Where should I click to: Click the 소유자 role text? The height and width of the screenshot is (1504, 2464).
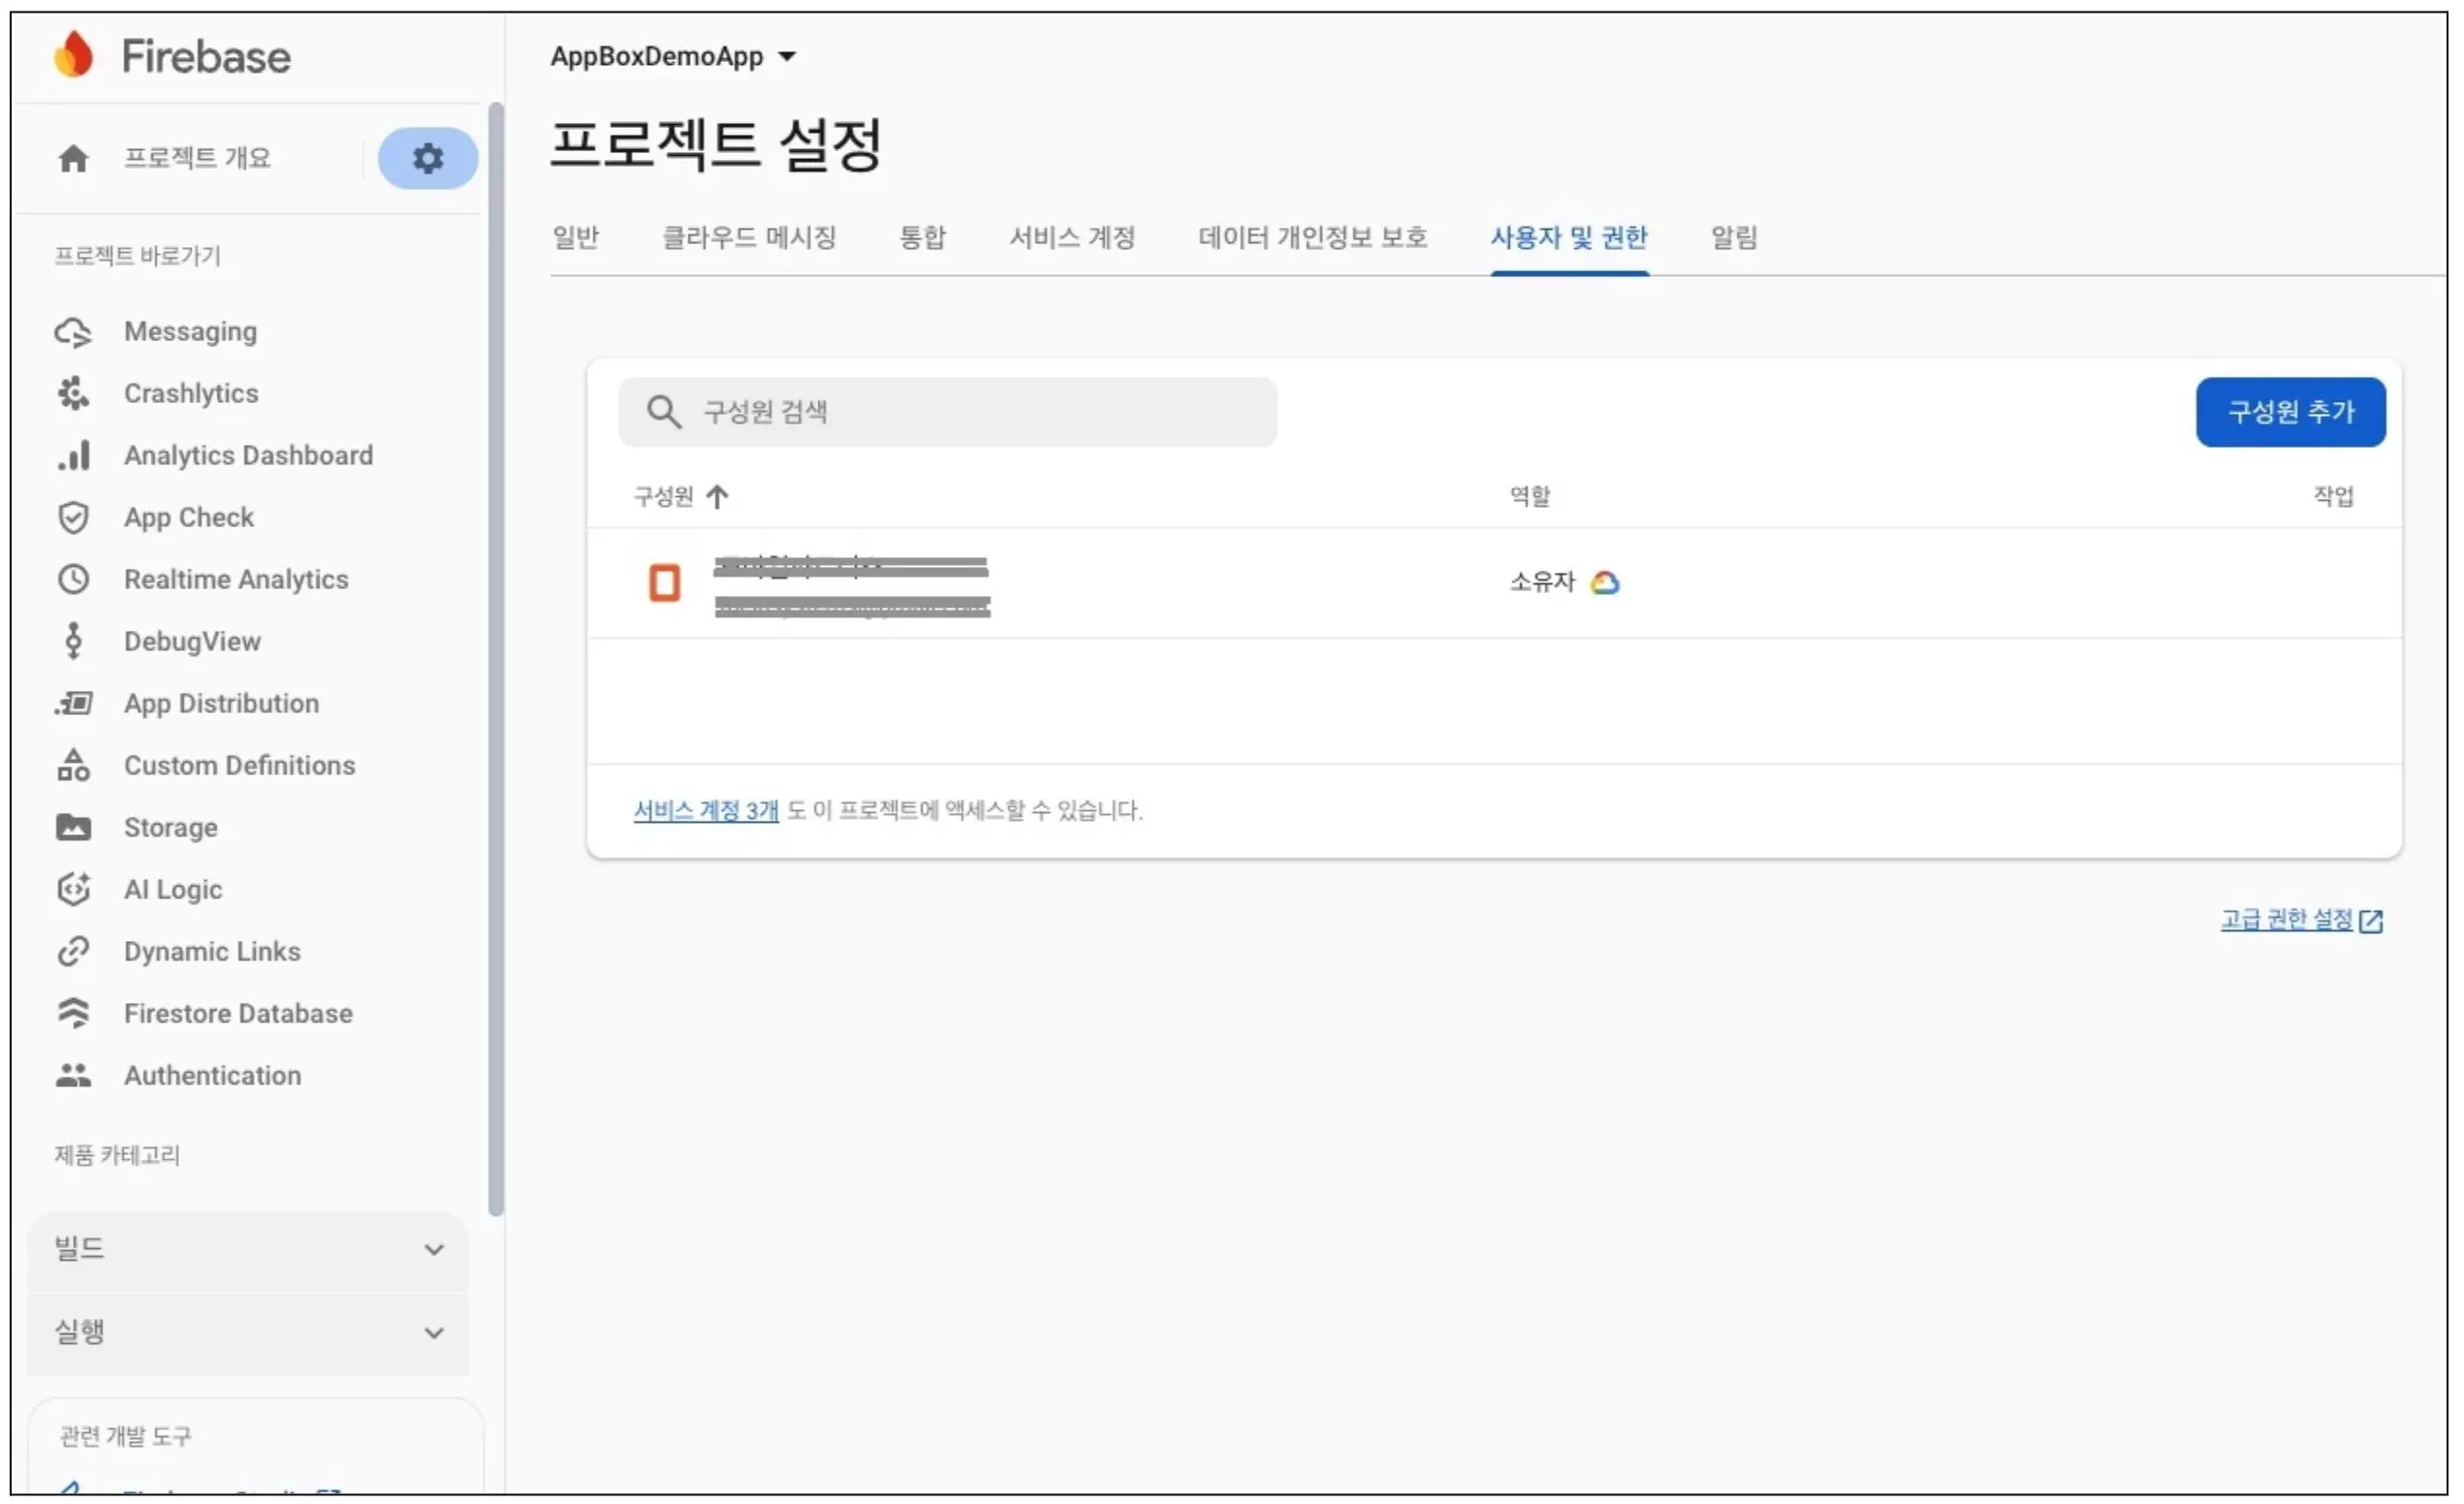click(x=1542, y=583)
